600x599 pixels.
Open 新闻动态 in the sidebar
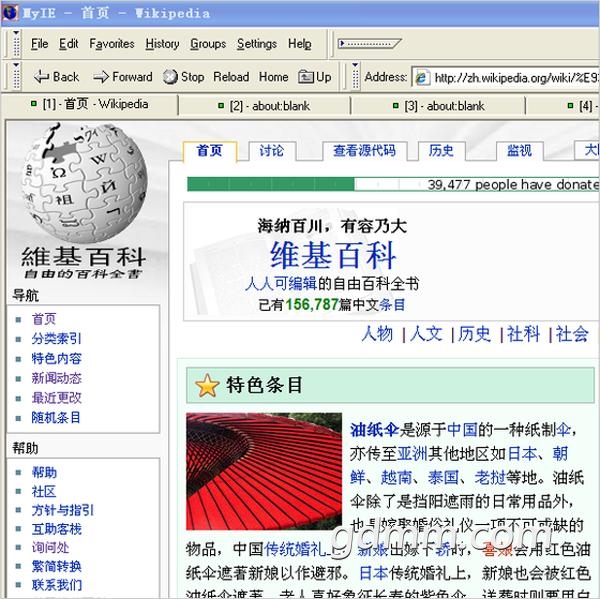click(57, 378)
